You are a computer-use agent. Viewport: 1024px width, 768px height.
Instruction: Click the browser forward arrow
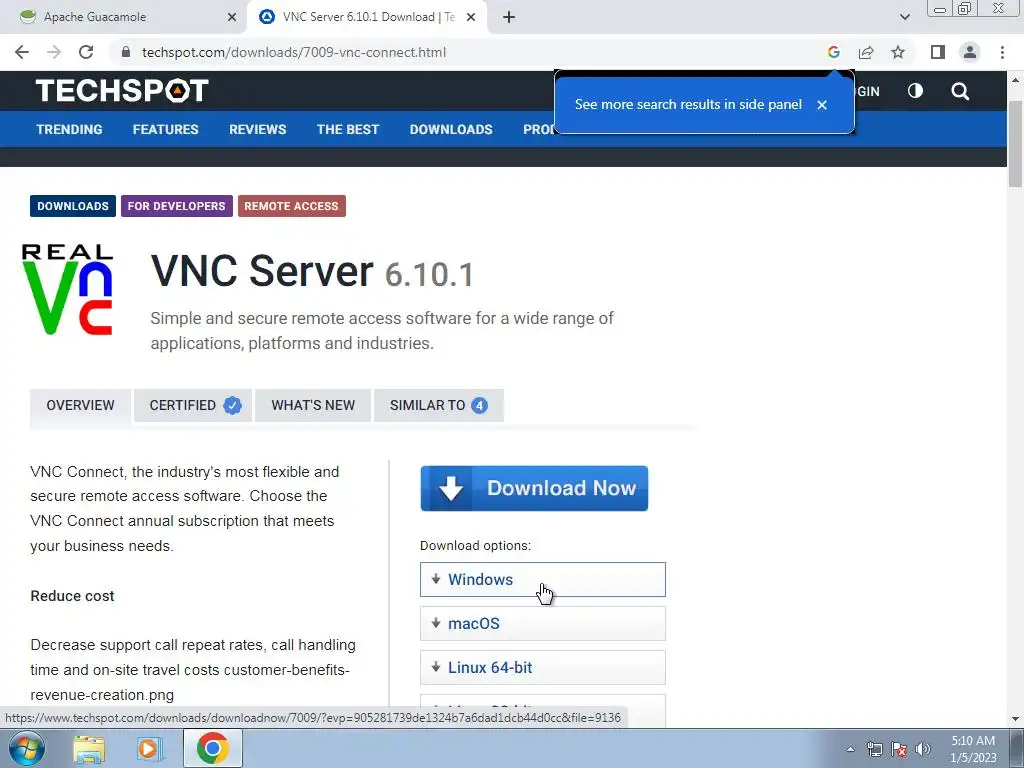point(54,52)
